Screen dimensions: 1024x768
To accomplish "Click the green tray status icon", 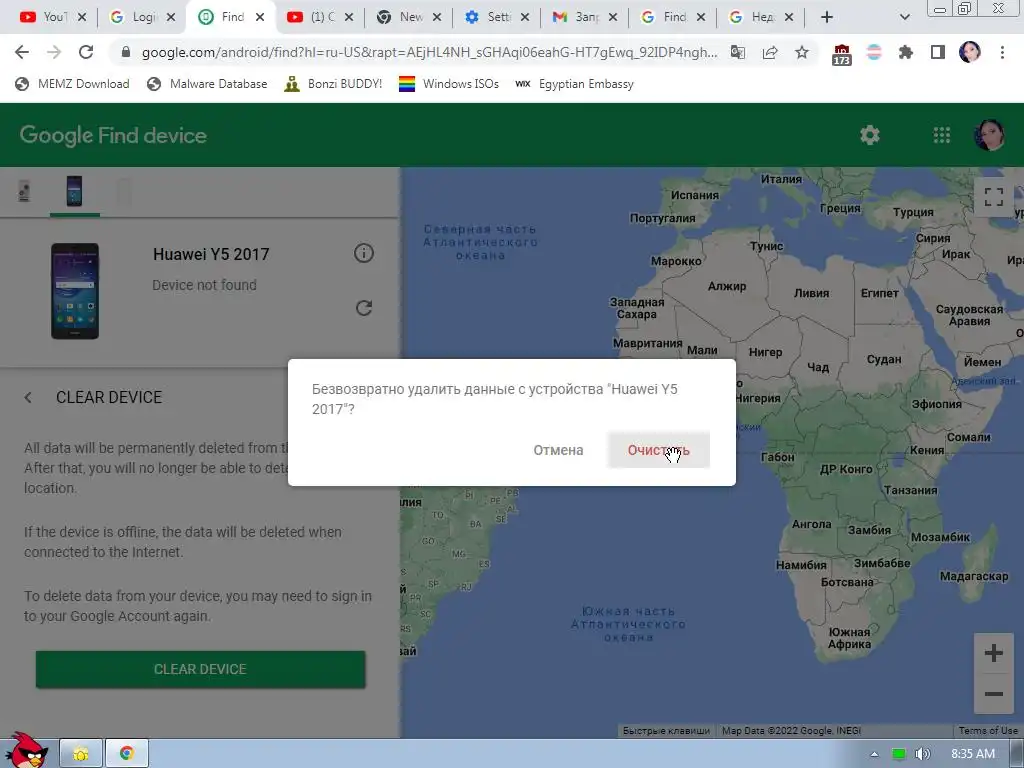I will 899,754.
